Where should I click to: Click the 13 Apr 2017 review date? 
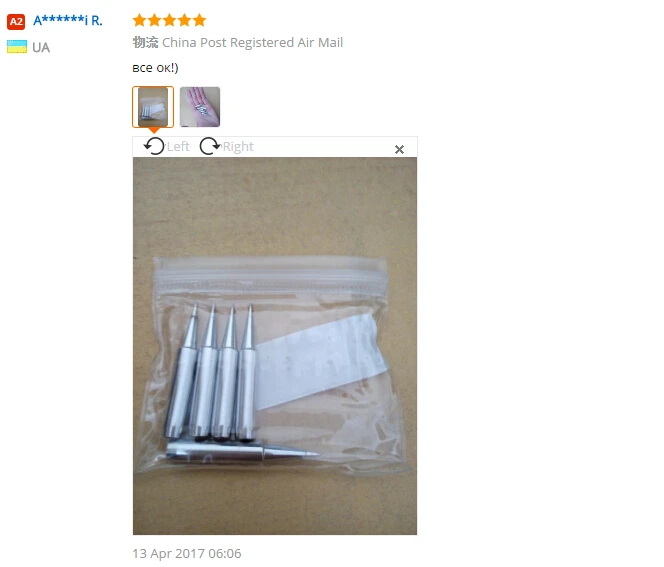click(x=187, y=553)
